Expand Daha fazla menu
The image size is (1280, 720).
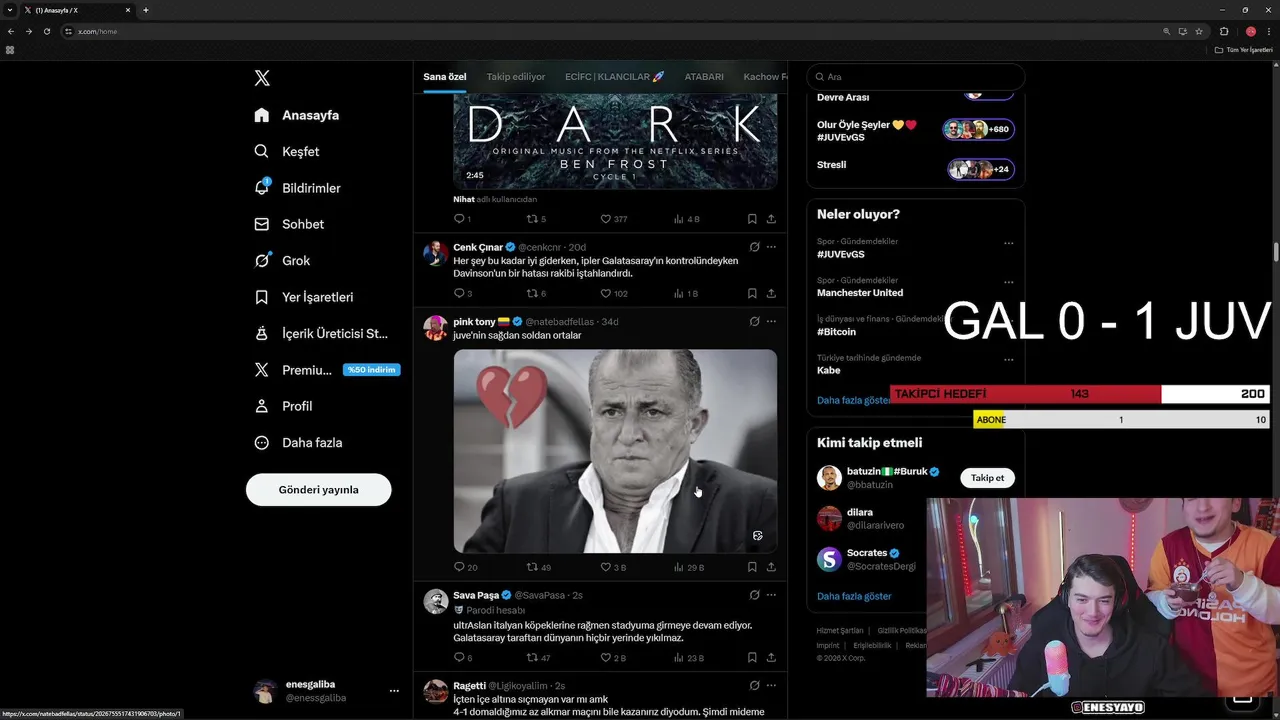coord(298,442)
